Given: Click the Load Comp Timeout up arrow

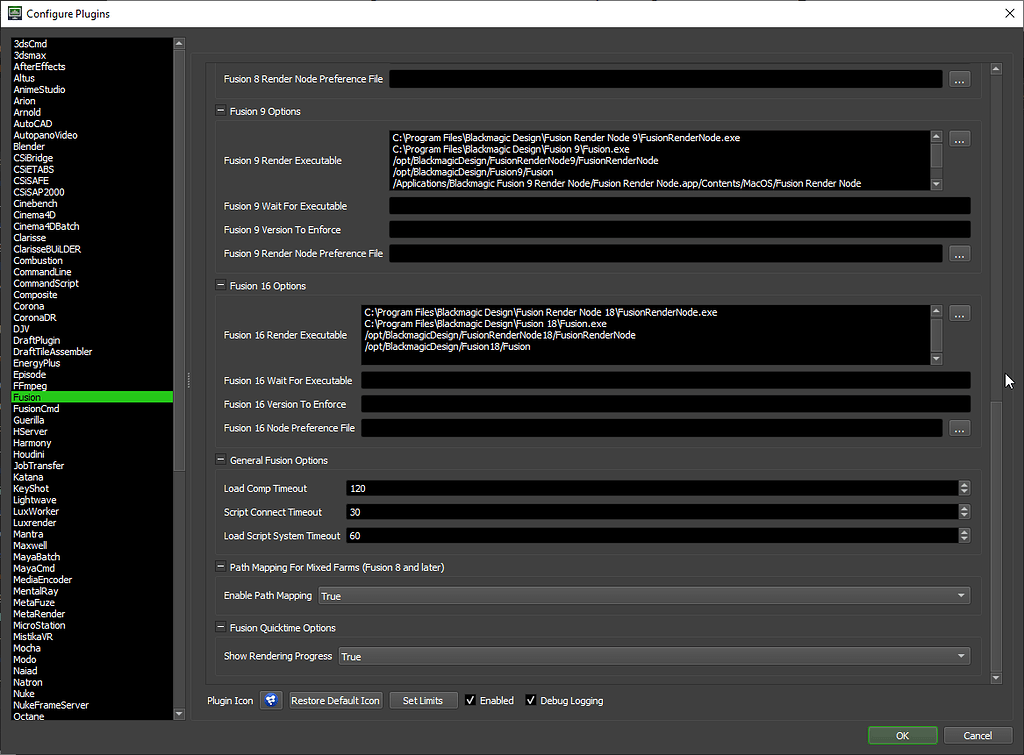Looking at the screenshot, I should point(963,484).
